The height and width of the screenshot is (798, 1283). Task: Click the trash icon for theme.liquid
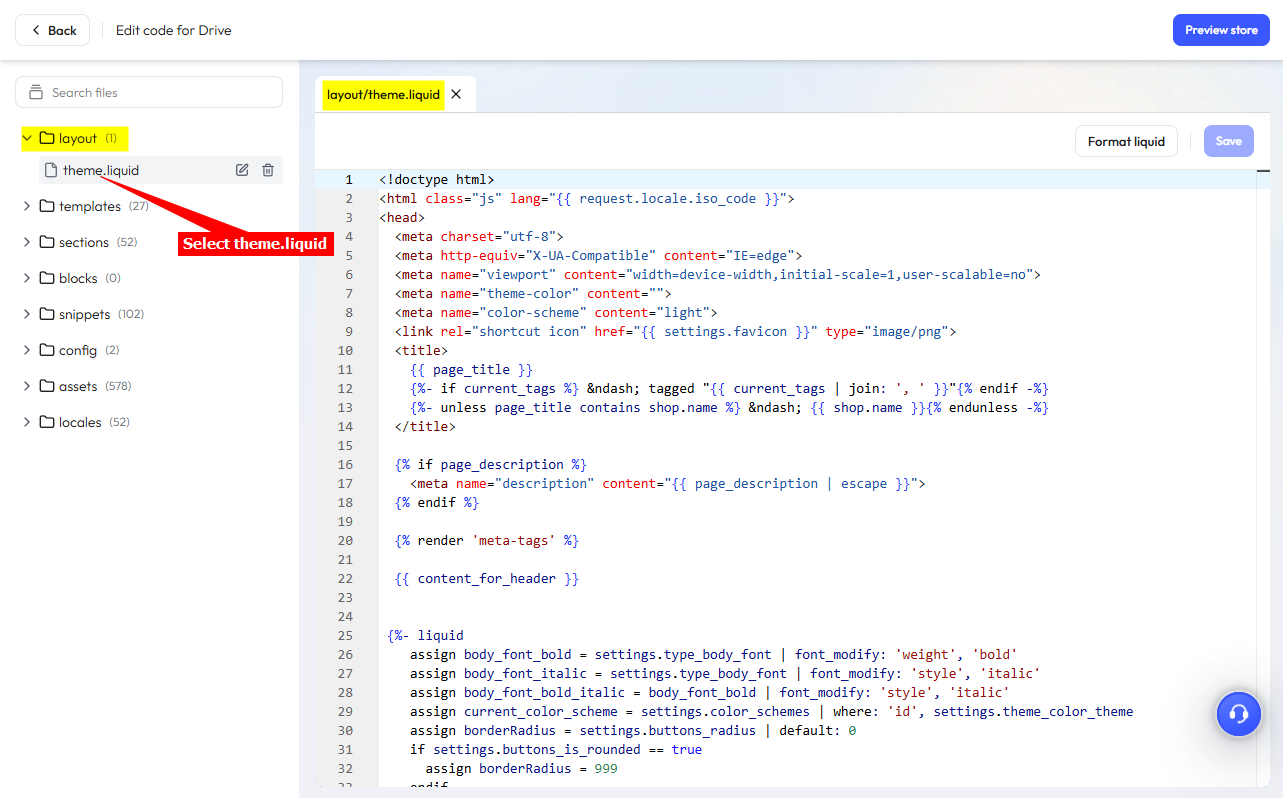pyautogui.click(x=268, y=170)
